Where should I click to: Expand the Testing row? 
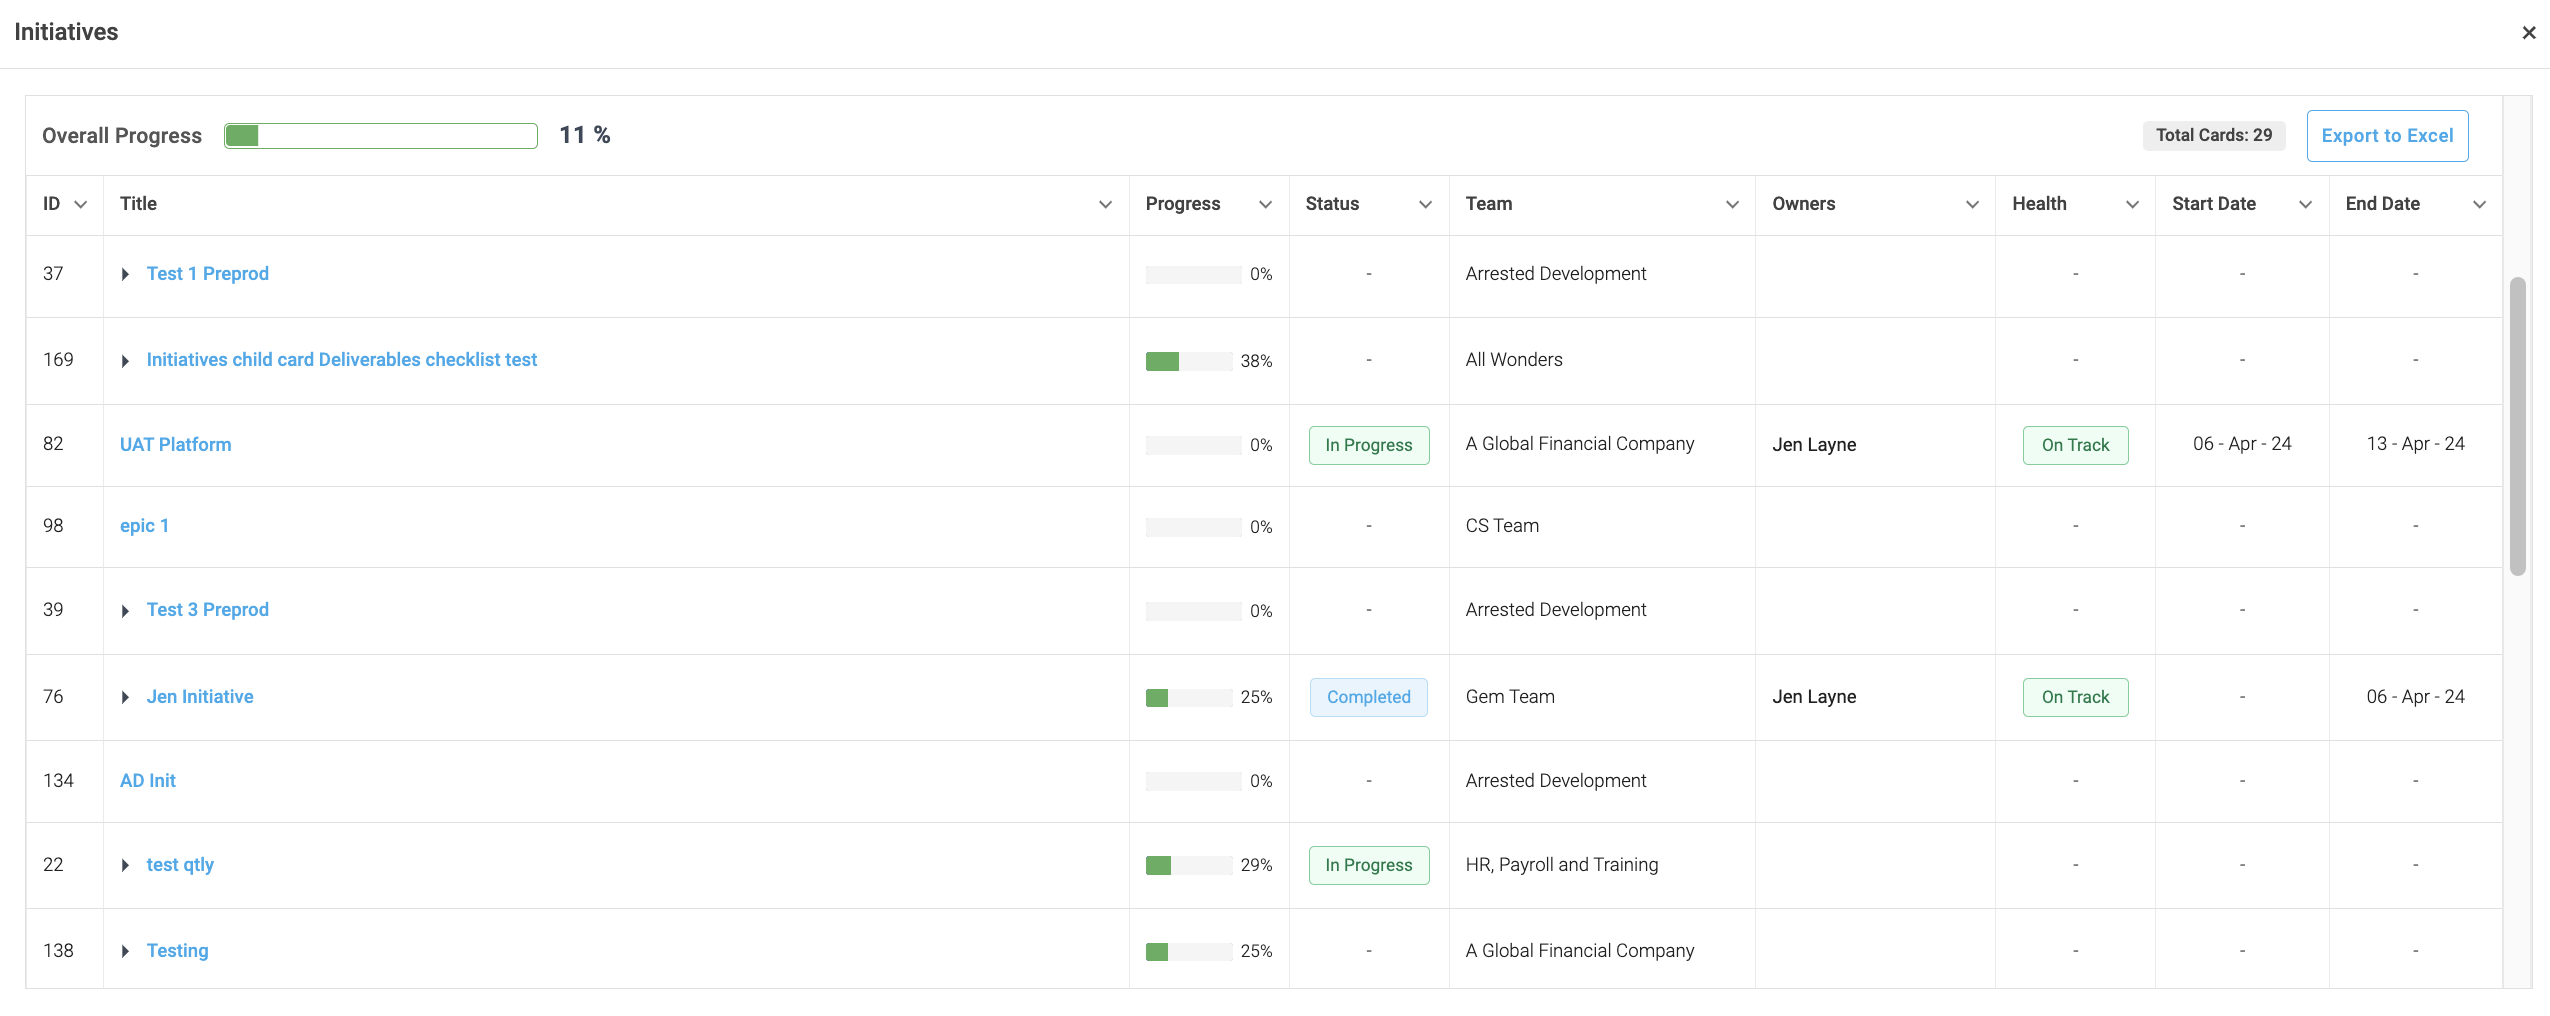125,951
